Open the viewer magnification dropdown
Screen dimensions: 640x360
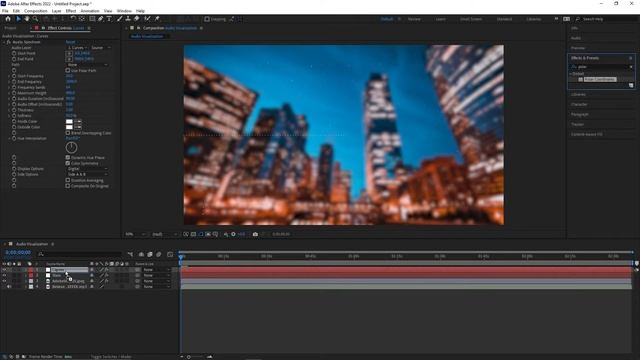pyautogui.click(x=136, y=234)
